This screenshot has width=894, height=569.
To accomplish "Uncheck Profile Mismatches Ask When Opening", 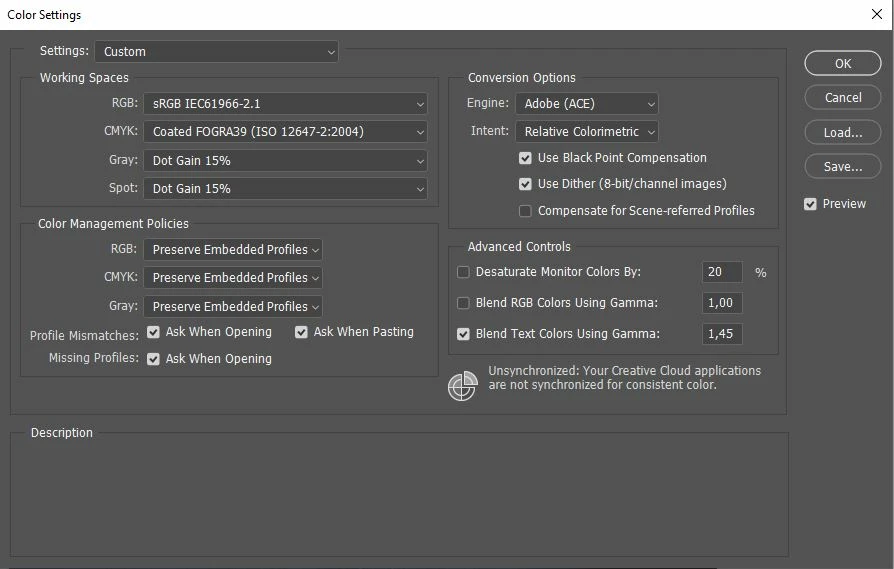I will pyautogui.click(x=153, y=332).
